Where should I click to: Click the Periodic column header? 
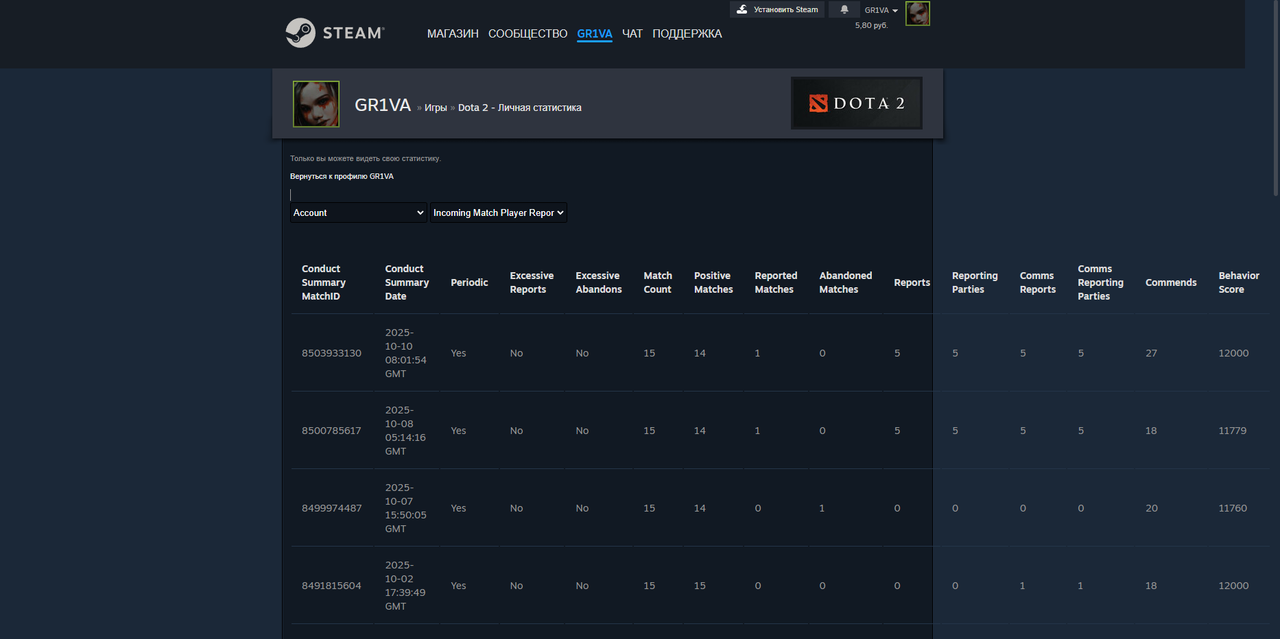469,283
